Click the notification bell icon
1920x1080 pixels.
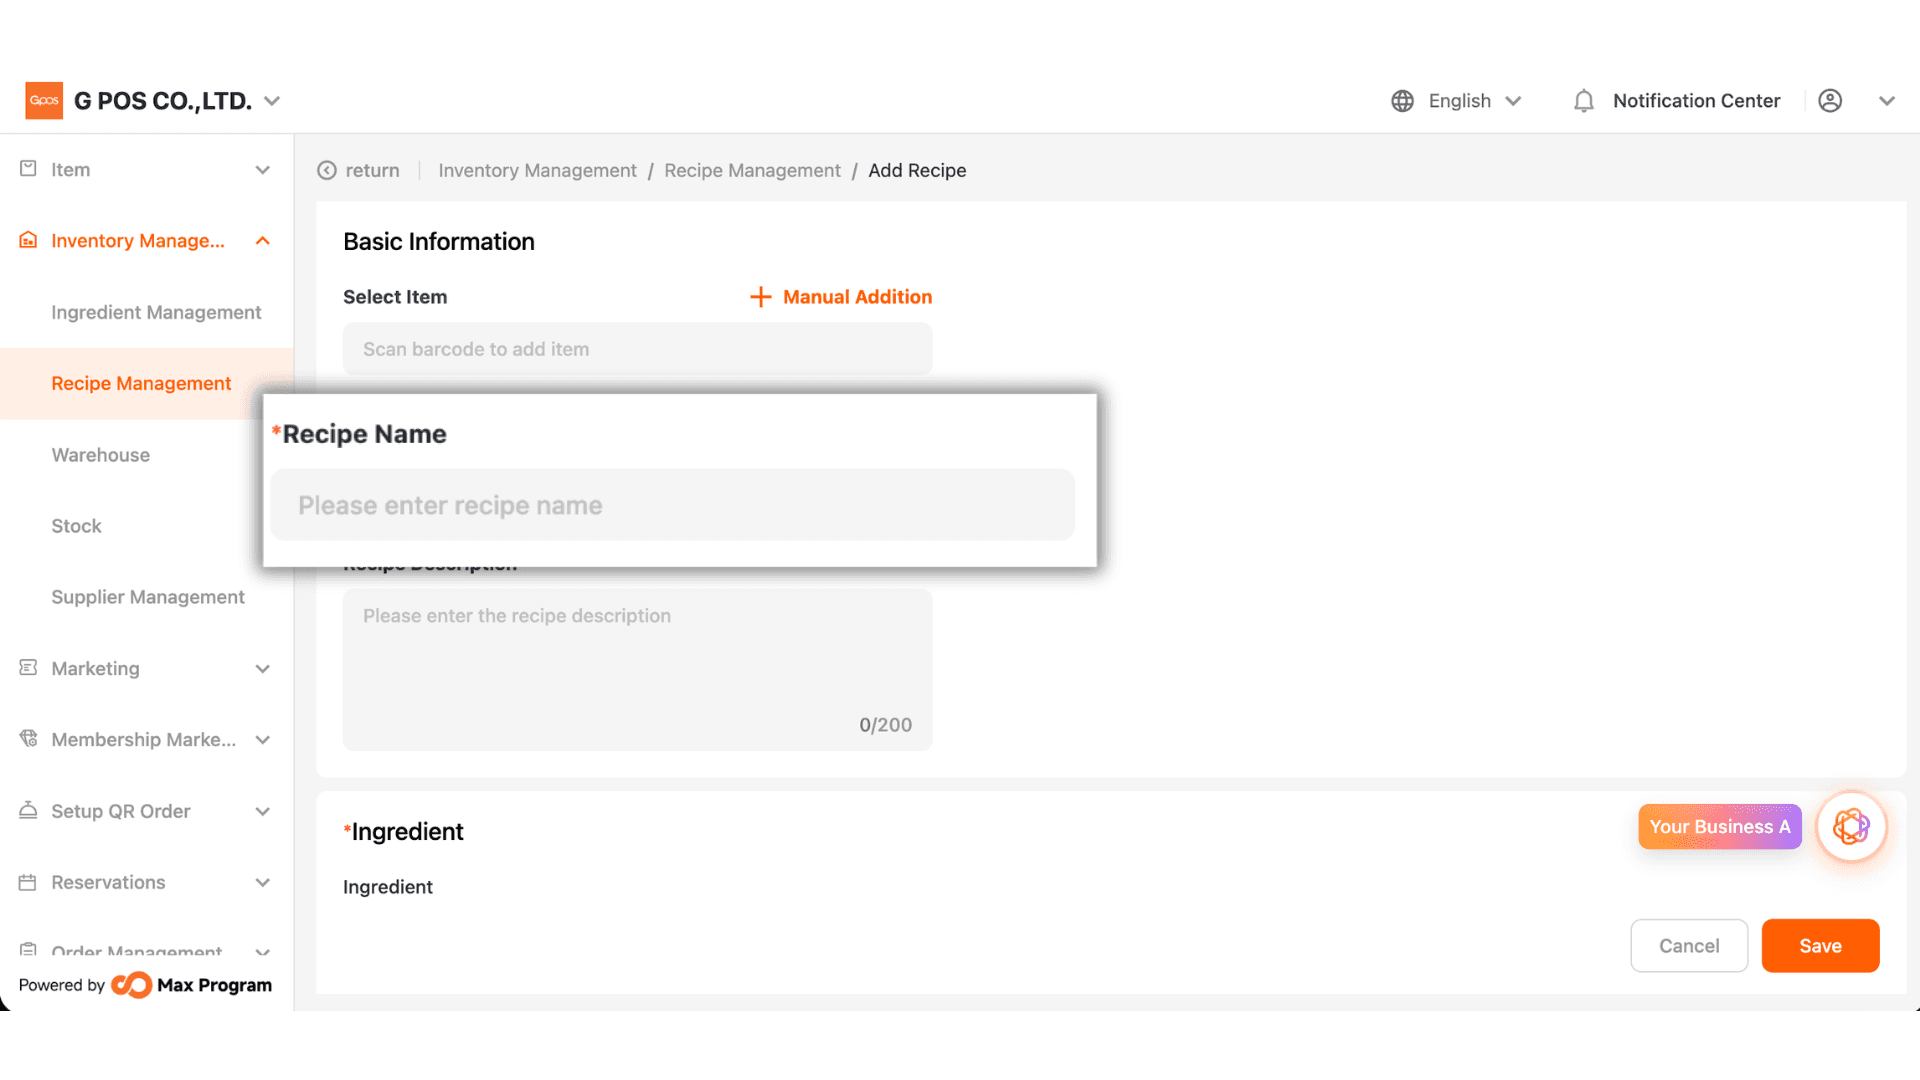(x=1583, y=101)
